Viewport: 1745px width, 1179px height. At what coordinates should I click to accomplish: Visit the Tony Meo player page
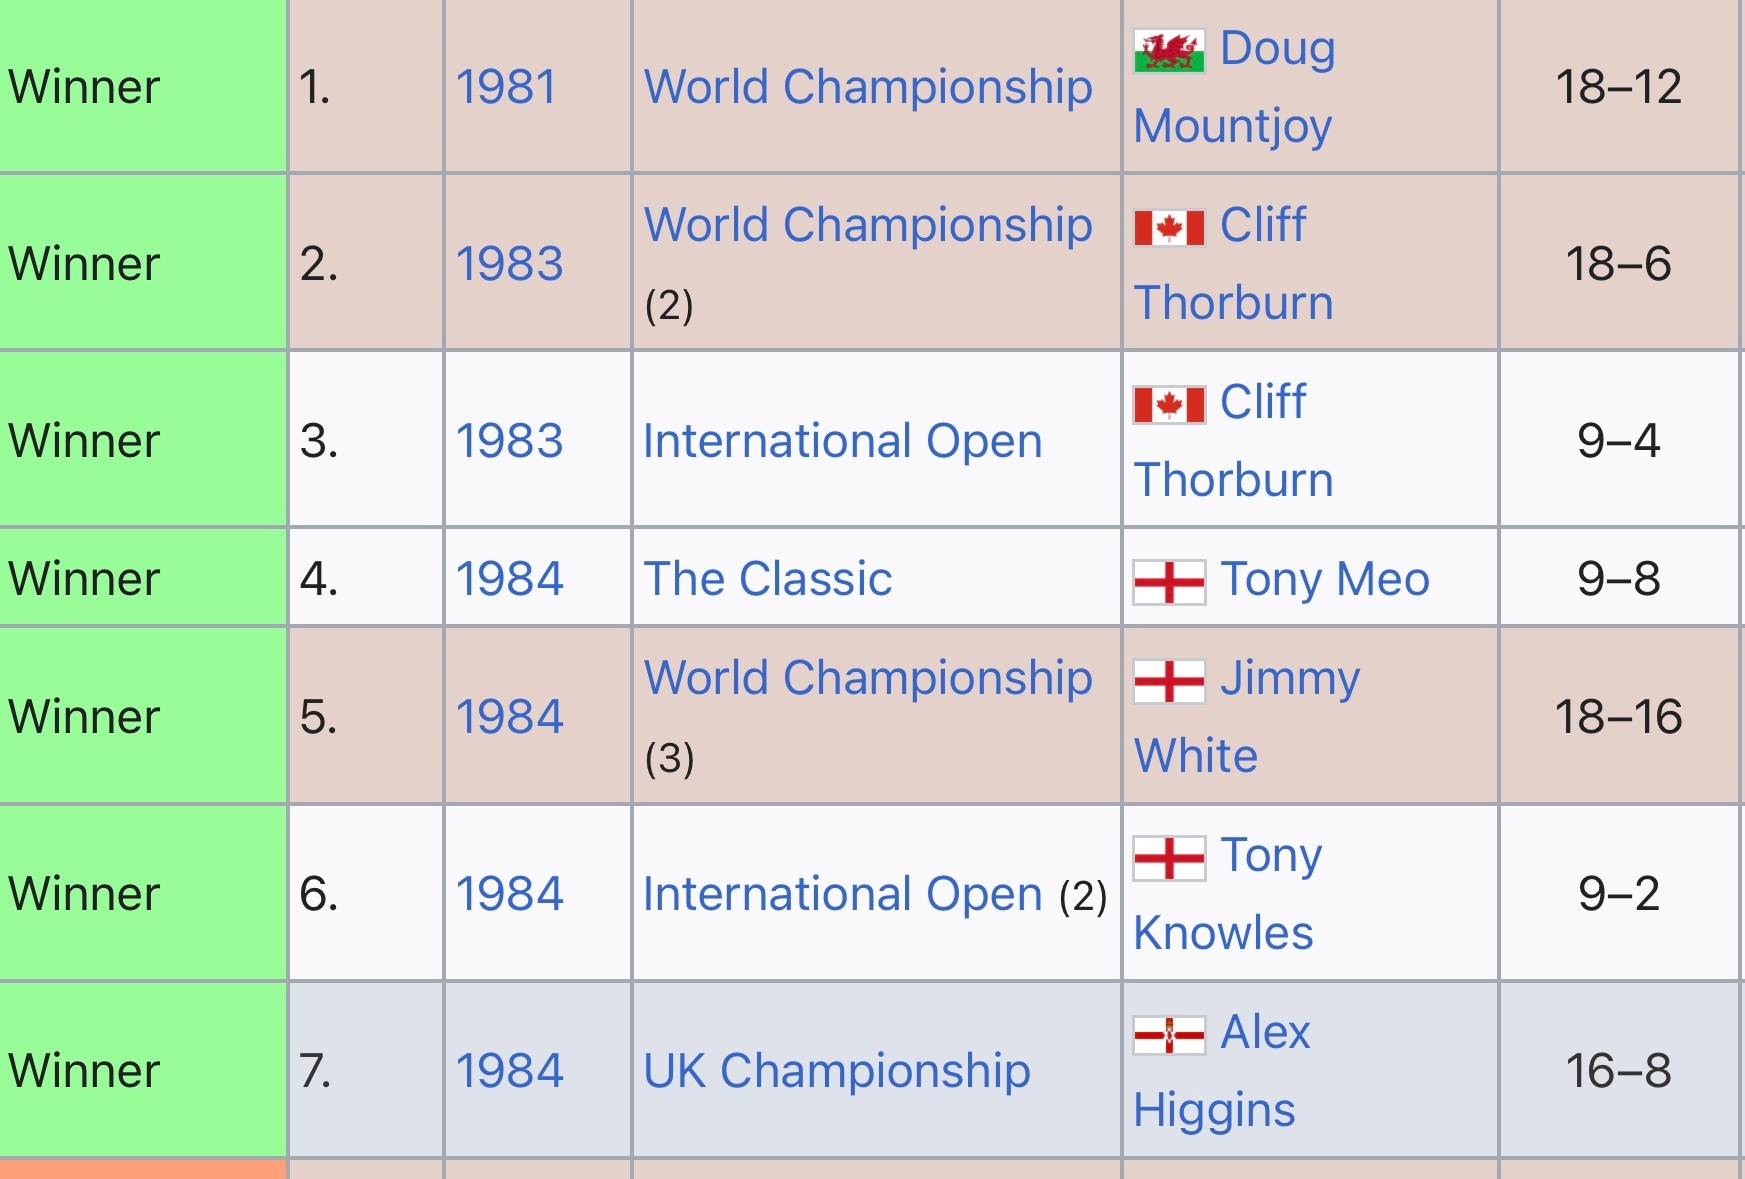[x=1325, y=579]
